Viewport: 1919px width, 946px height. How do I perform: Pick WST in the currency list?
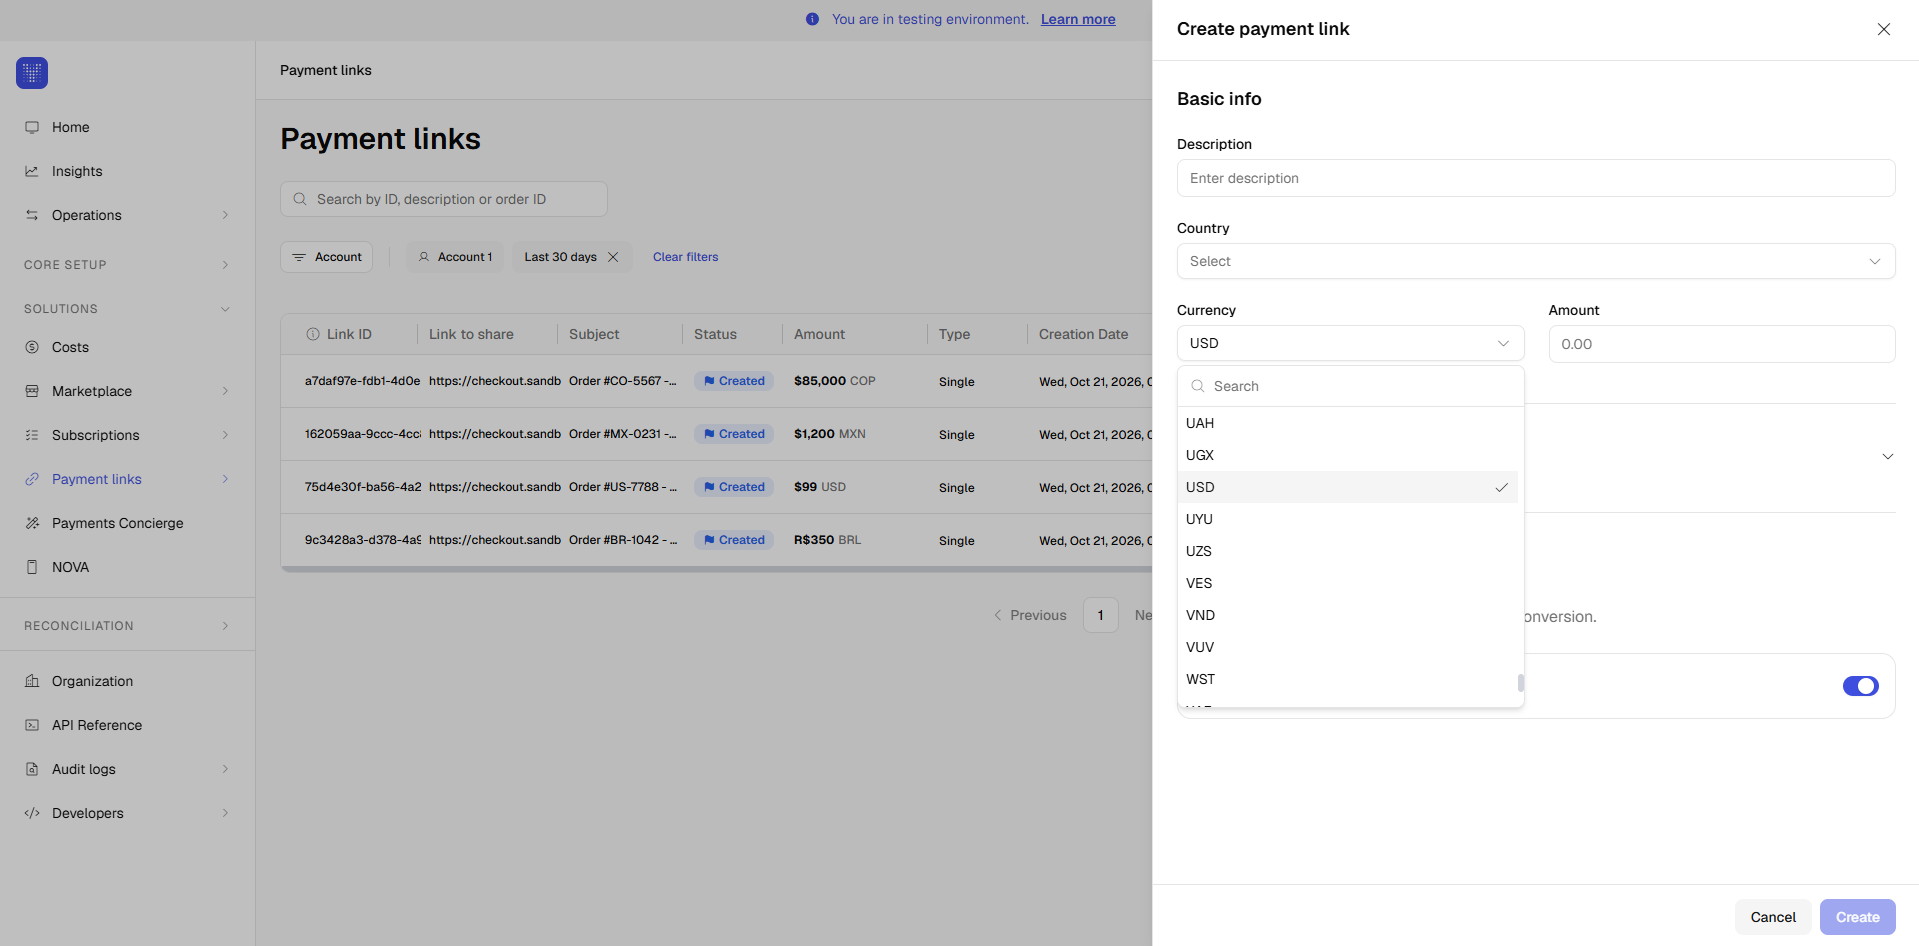pyautogui.click(x=1350, y=679)
